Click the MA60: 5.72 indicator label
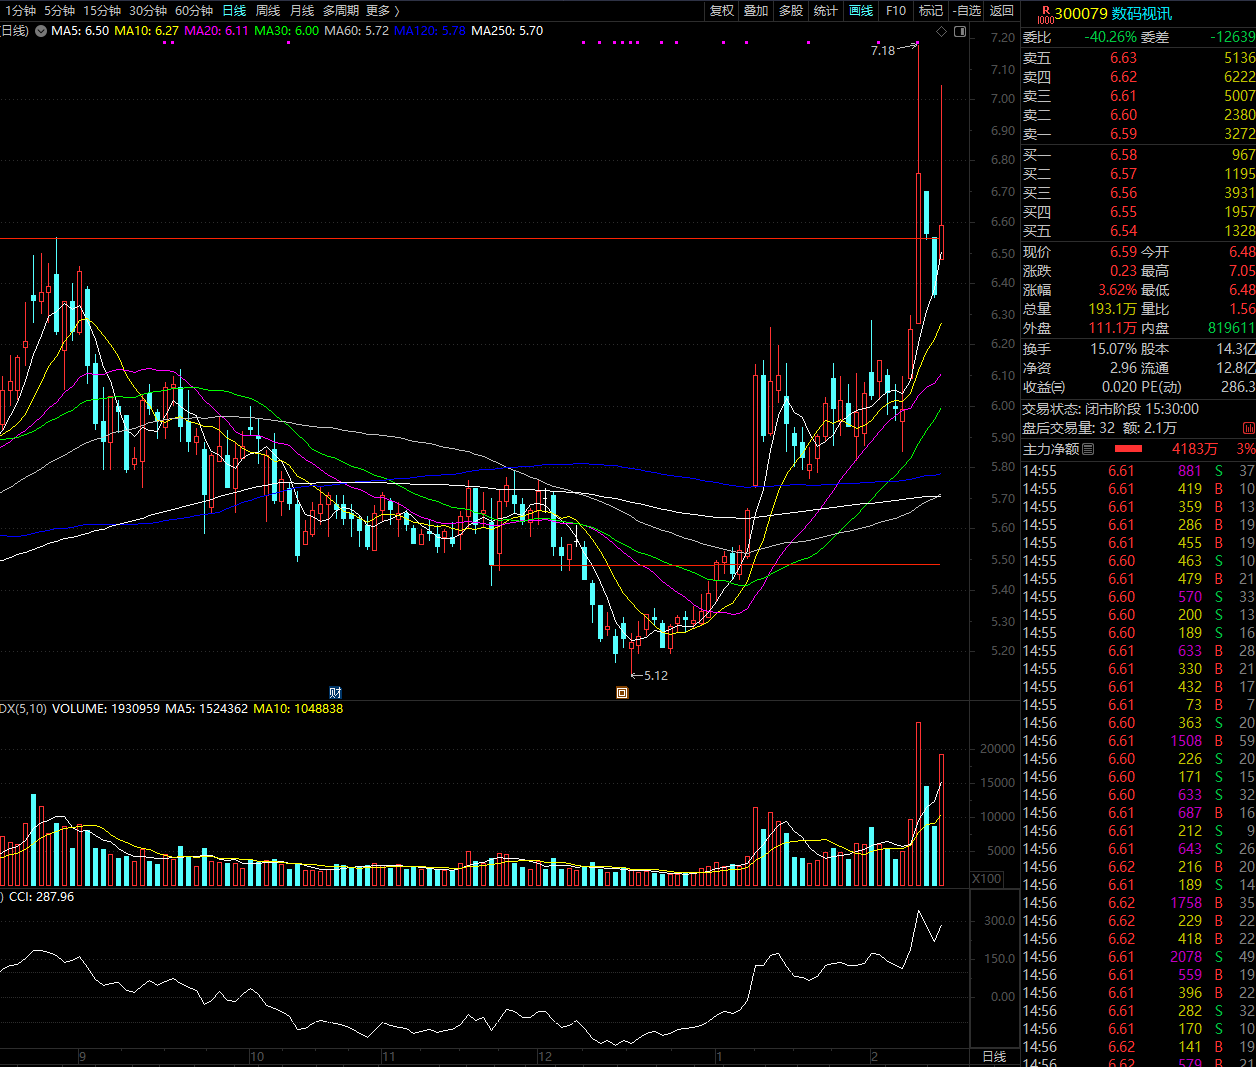Image resolution: width=1256 pixels, height=1067 pixels. click(356, 31)
